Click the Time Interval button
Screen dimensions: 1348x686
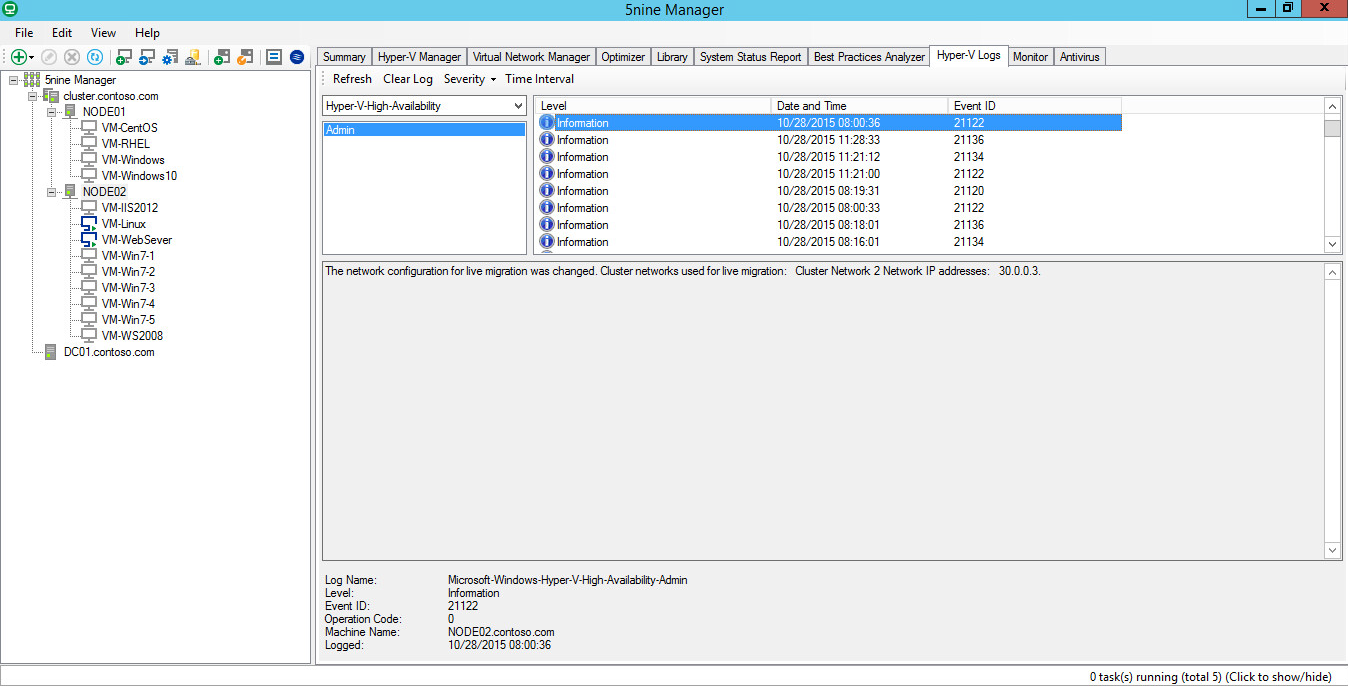tap(539, 79)
